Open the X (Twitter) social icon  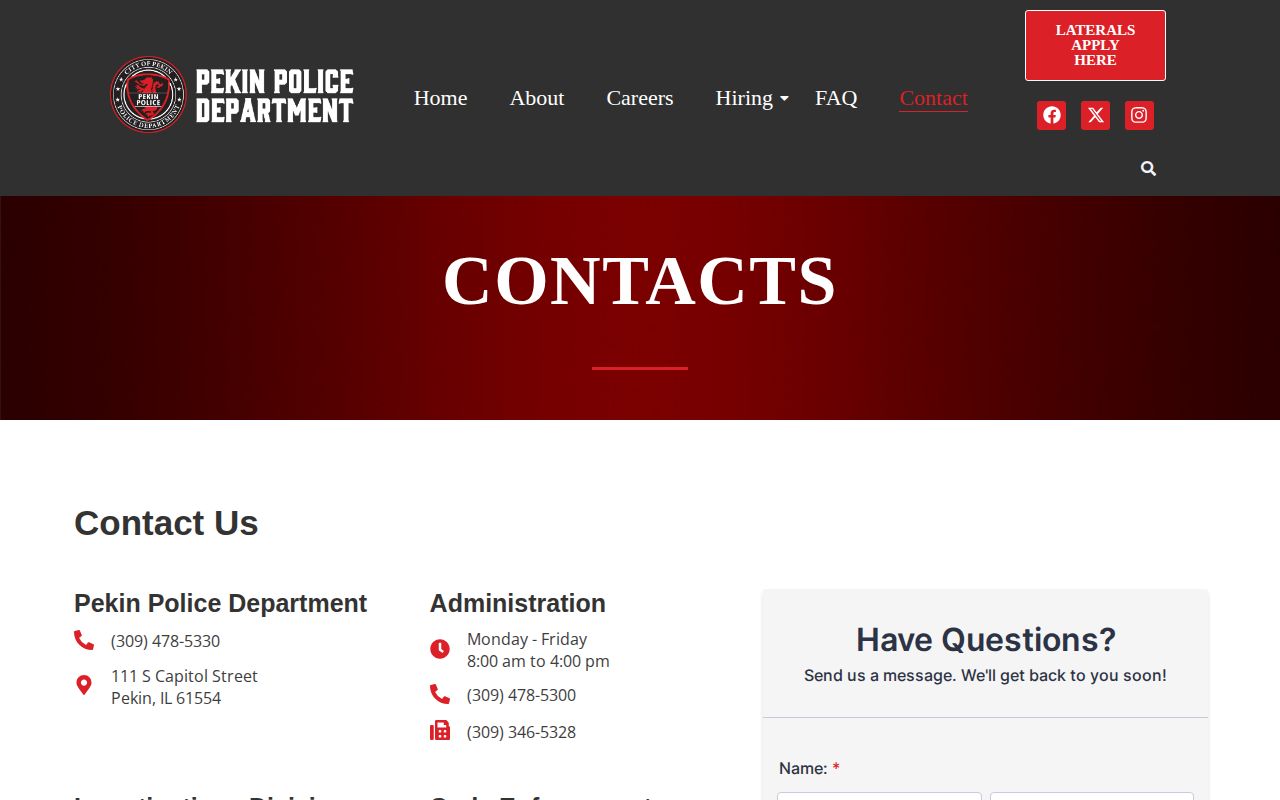tap(1095, 115)
